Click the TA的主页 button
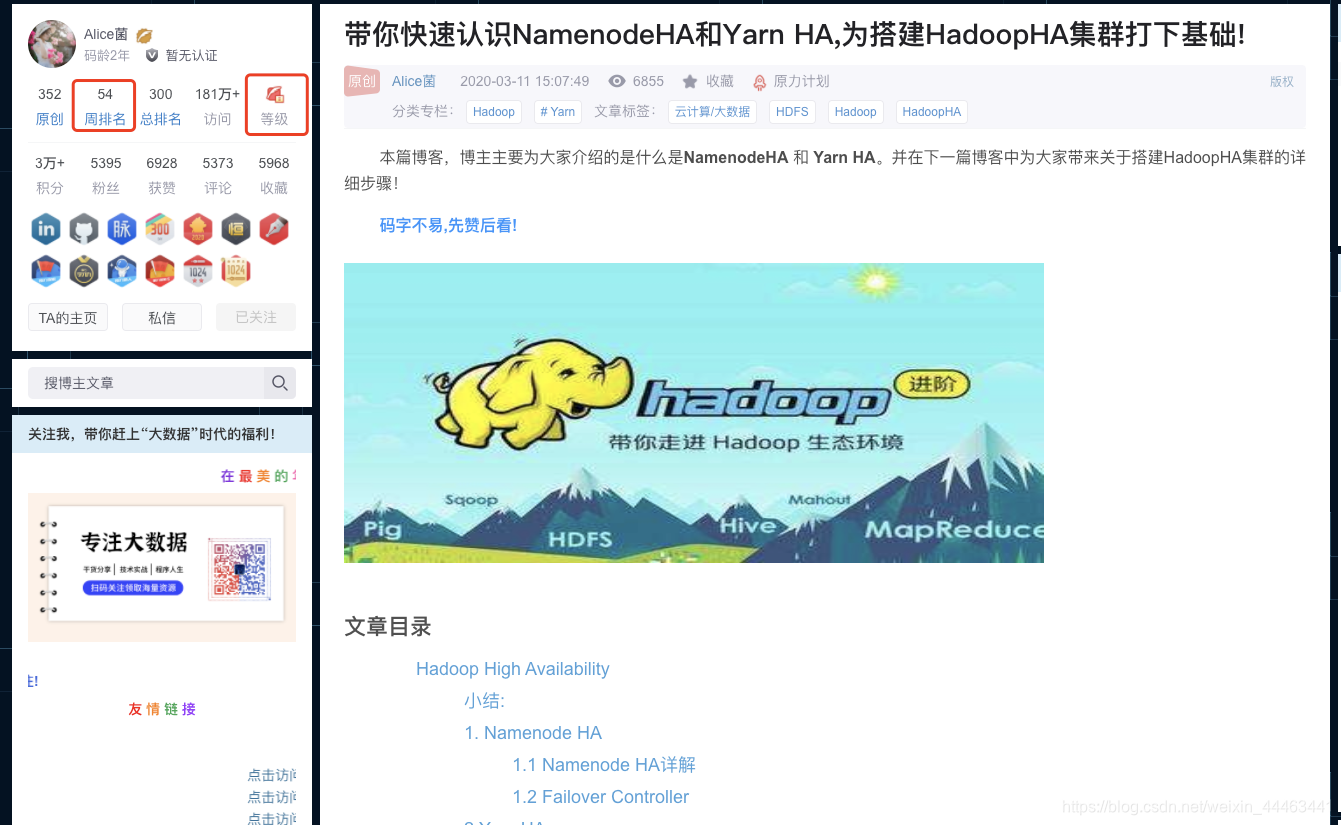 (x=68, y=317)
